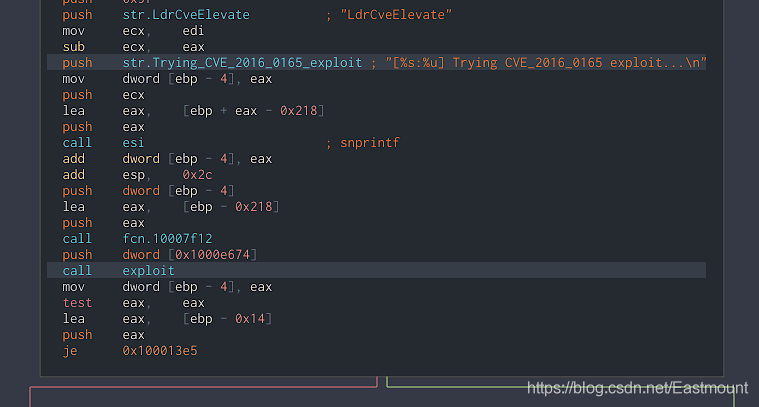Image resolution: width=759 pixels, height=407 pixels.
Task: Select the highlighted 'call exploit' line
Action: (376, 271)
